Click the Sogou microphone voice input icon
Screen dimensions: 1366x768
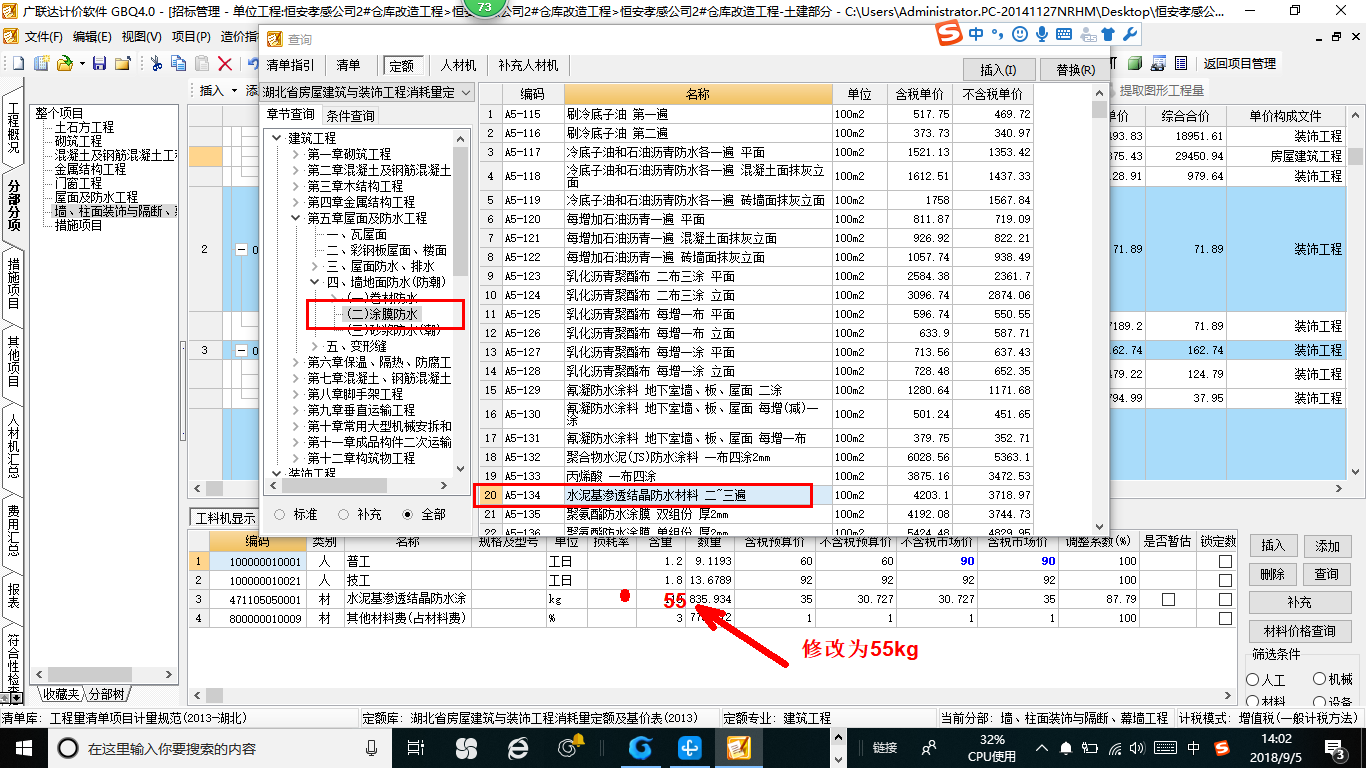point(1042,35)
